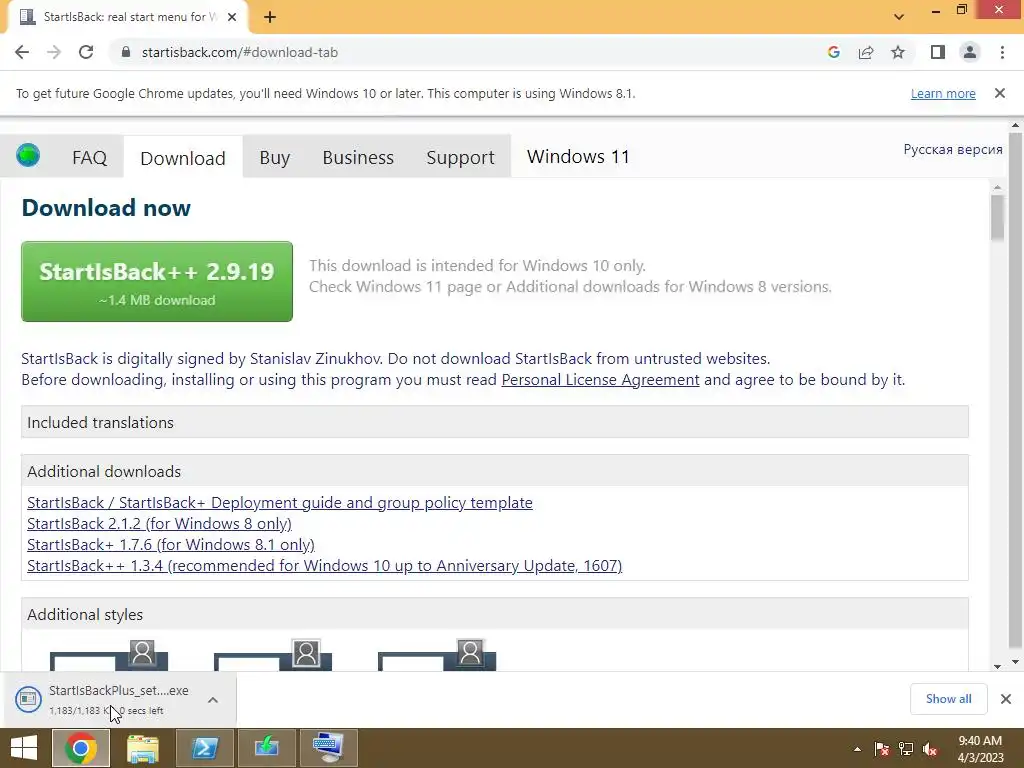Open PowerShell from taskbar
Image resolution: width=1024 pixels, height=768 pixels.
tap(204, 748)
